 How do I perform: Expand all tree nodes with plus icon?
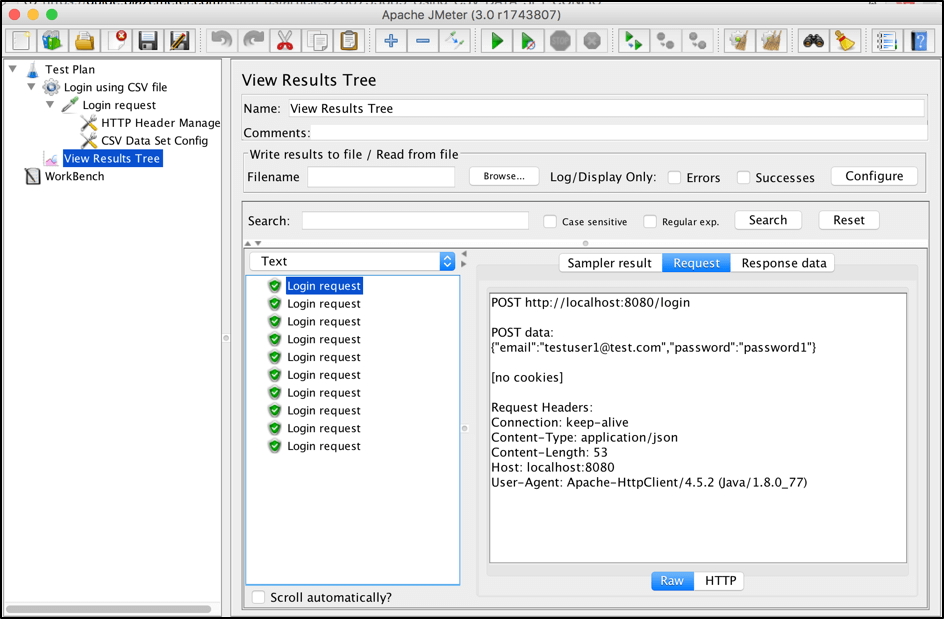(391, 41)
